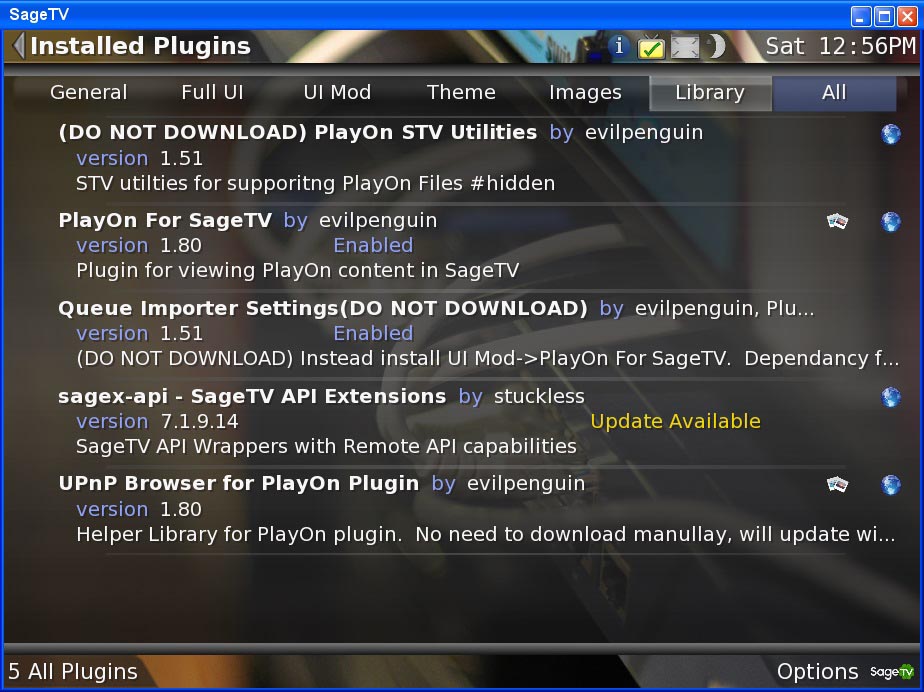
Task: Click "Helper Library for PlayOn plugin" description
Action: coord(486,534)
